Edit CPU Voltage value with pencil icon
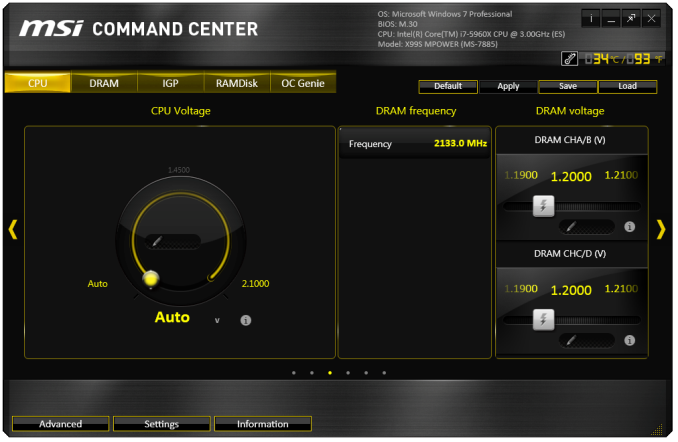Image resolution: width=678 pixels, height=442 pixels. coord(157,241)
